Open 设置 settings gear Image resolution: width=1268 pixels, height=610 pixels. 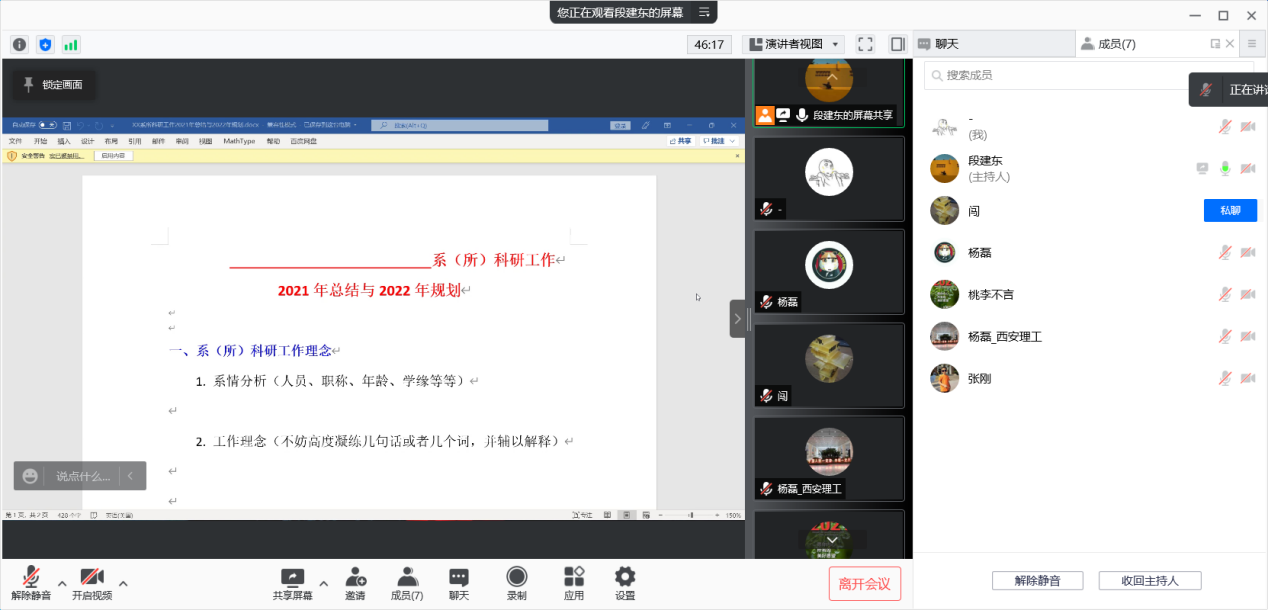625,583
